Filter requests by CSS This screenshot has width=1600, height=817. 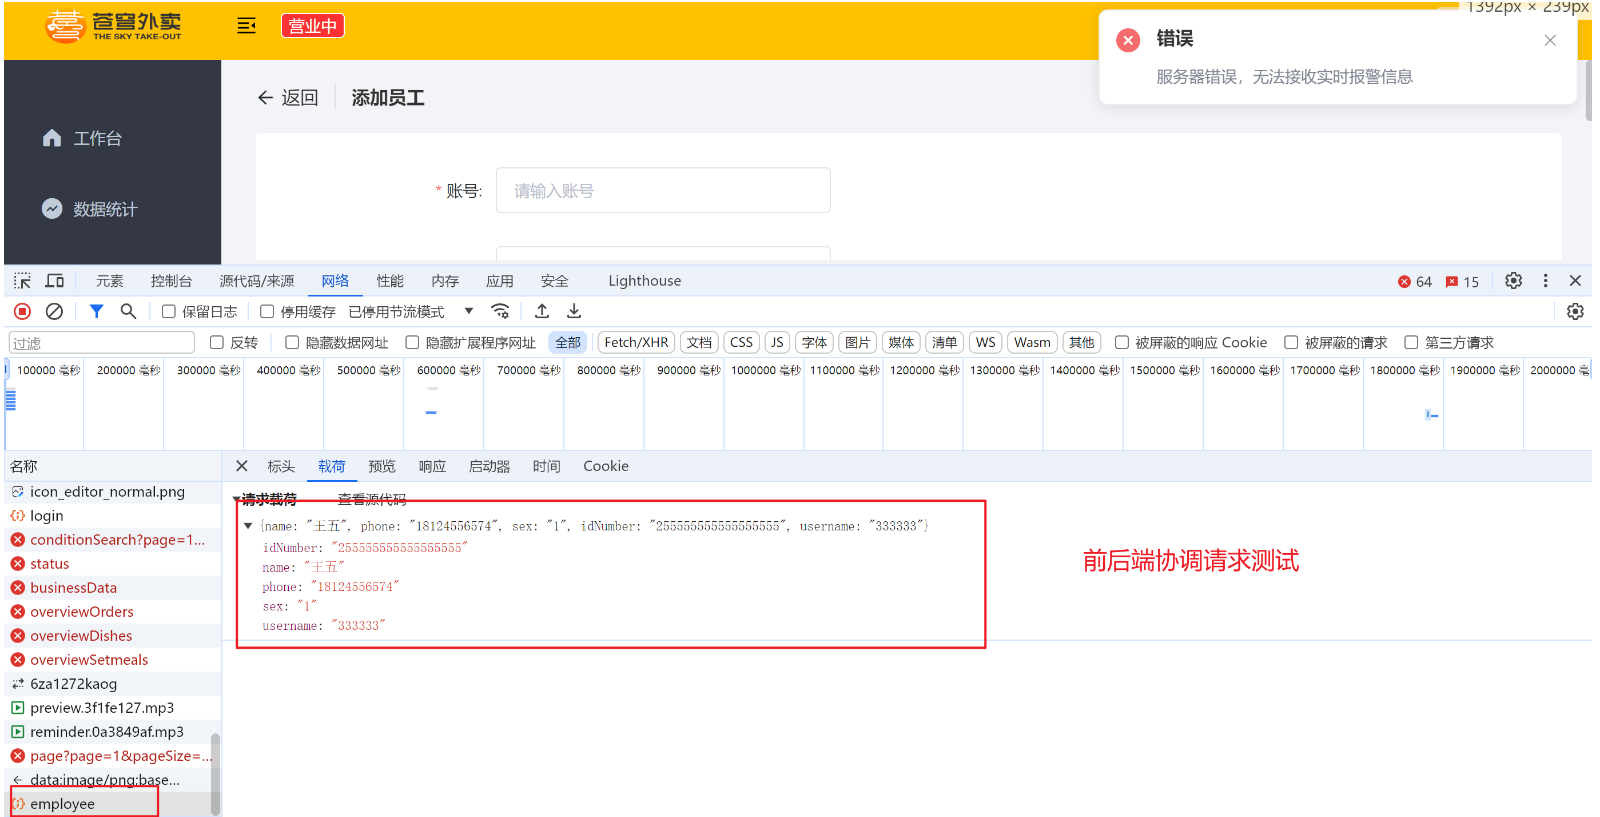pyautogui.click(x=741, y=342)
